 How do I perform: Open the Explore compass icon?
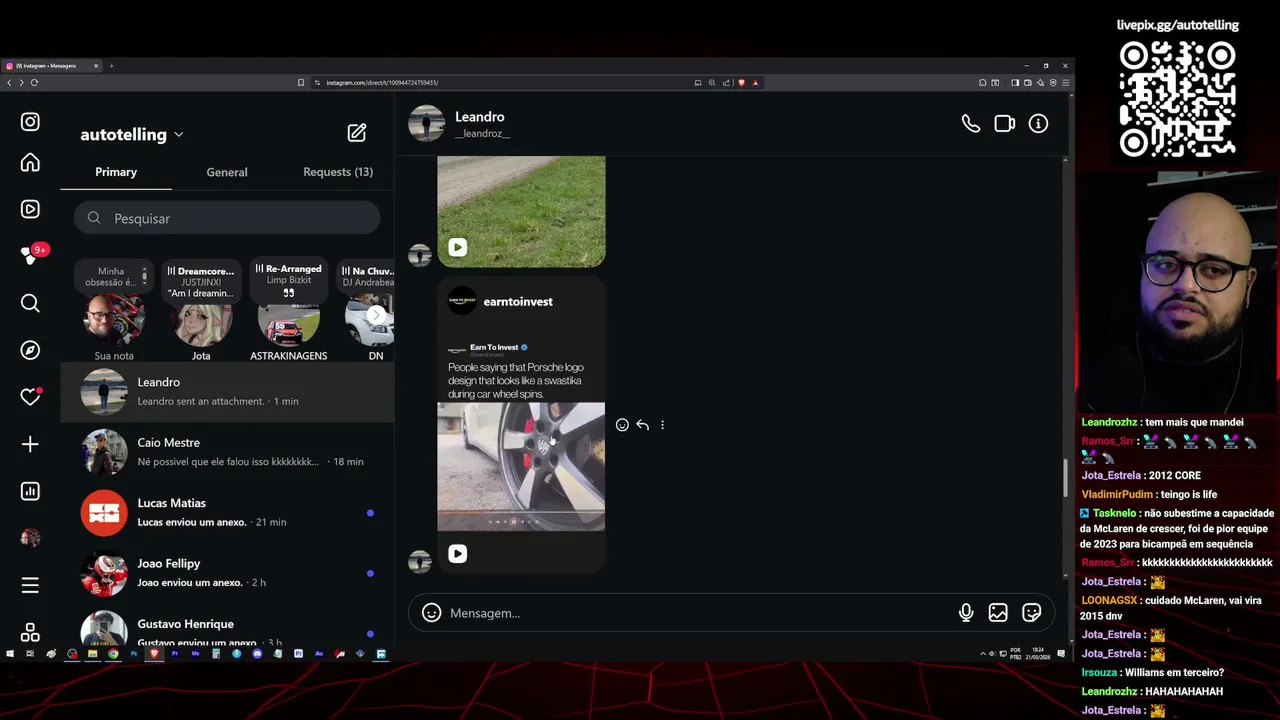click(30, 350)
